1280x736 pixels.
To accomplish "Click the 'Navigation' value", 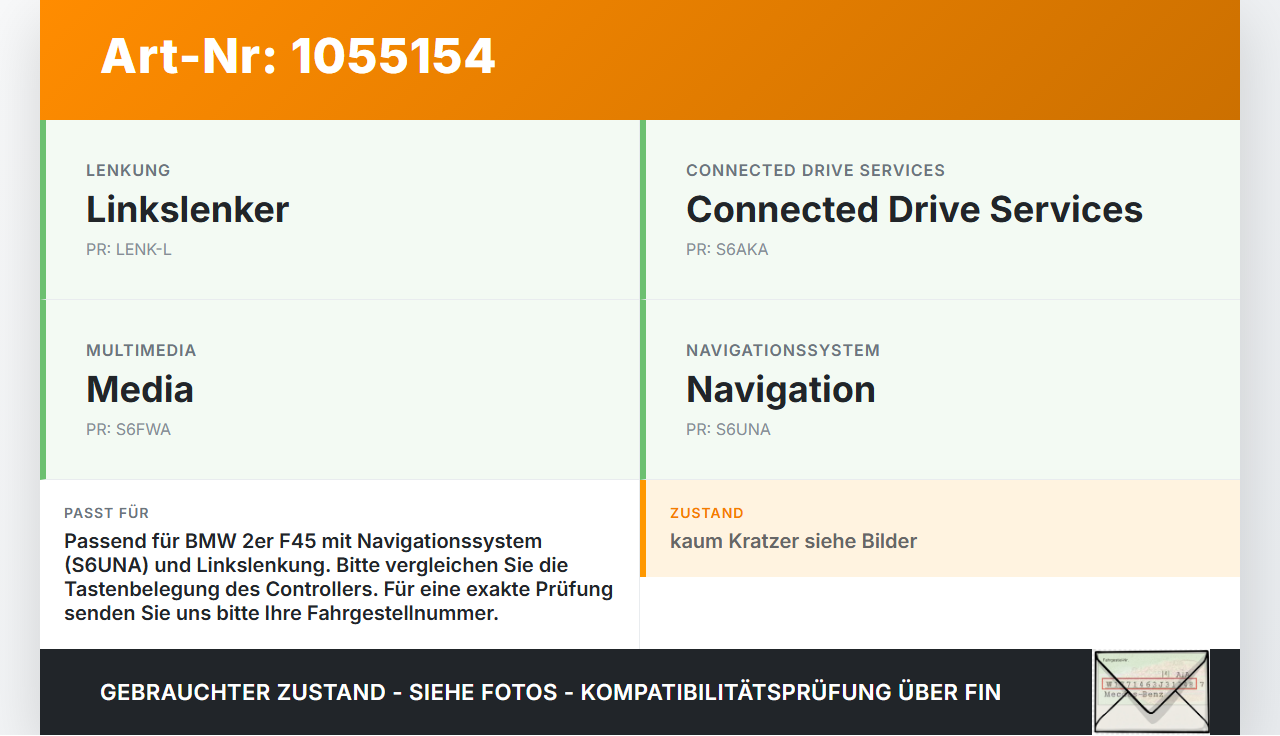I will [x=781, y=389].
